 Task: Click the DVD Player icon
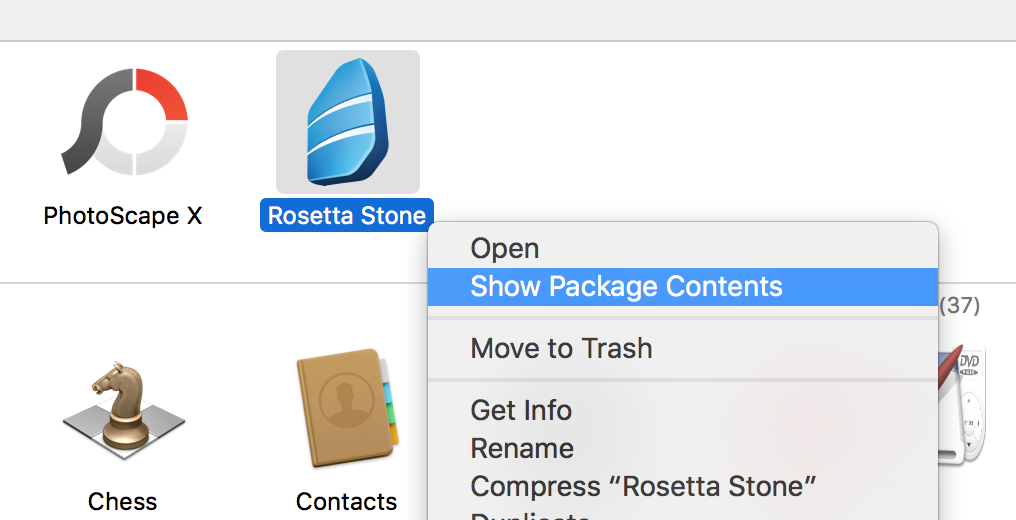pos(964,403)
